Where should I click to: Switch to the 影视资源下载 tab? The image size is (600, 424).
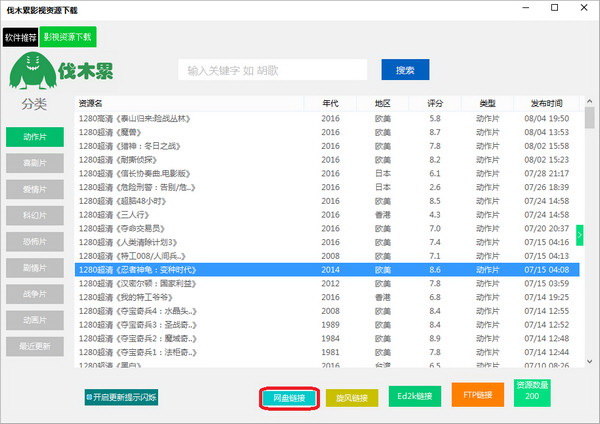[x=68, y=37]
